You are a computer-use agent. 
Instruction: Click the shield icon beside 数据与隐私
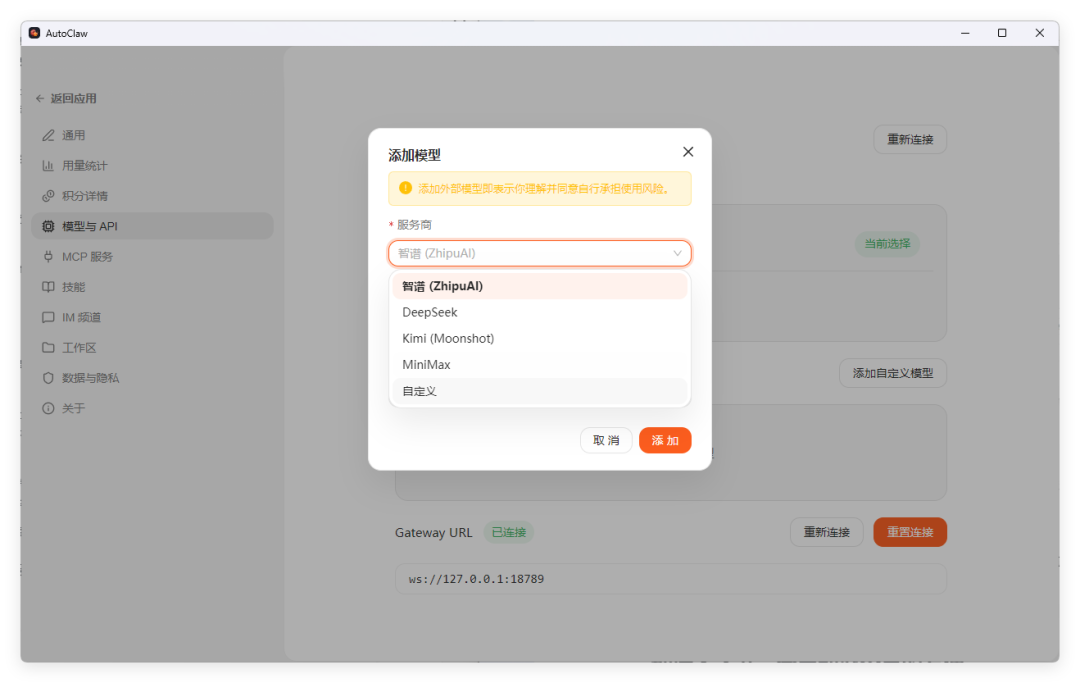[x=48, y=377]
